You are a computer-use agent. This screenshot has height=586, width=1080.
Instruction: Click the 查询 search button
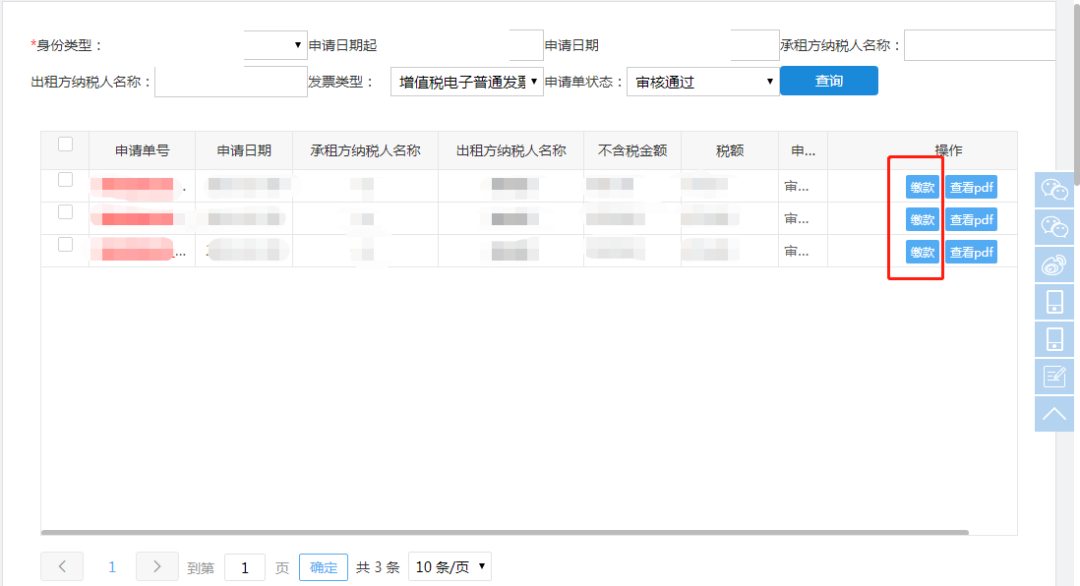tap(829, 81)
